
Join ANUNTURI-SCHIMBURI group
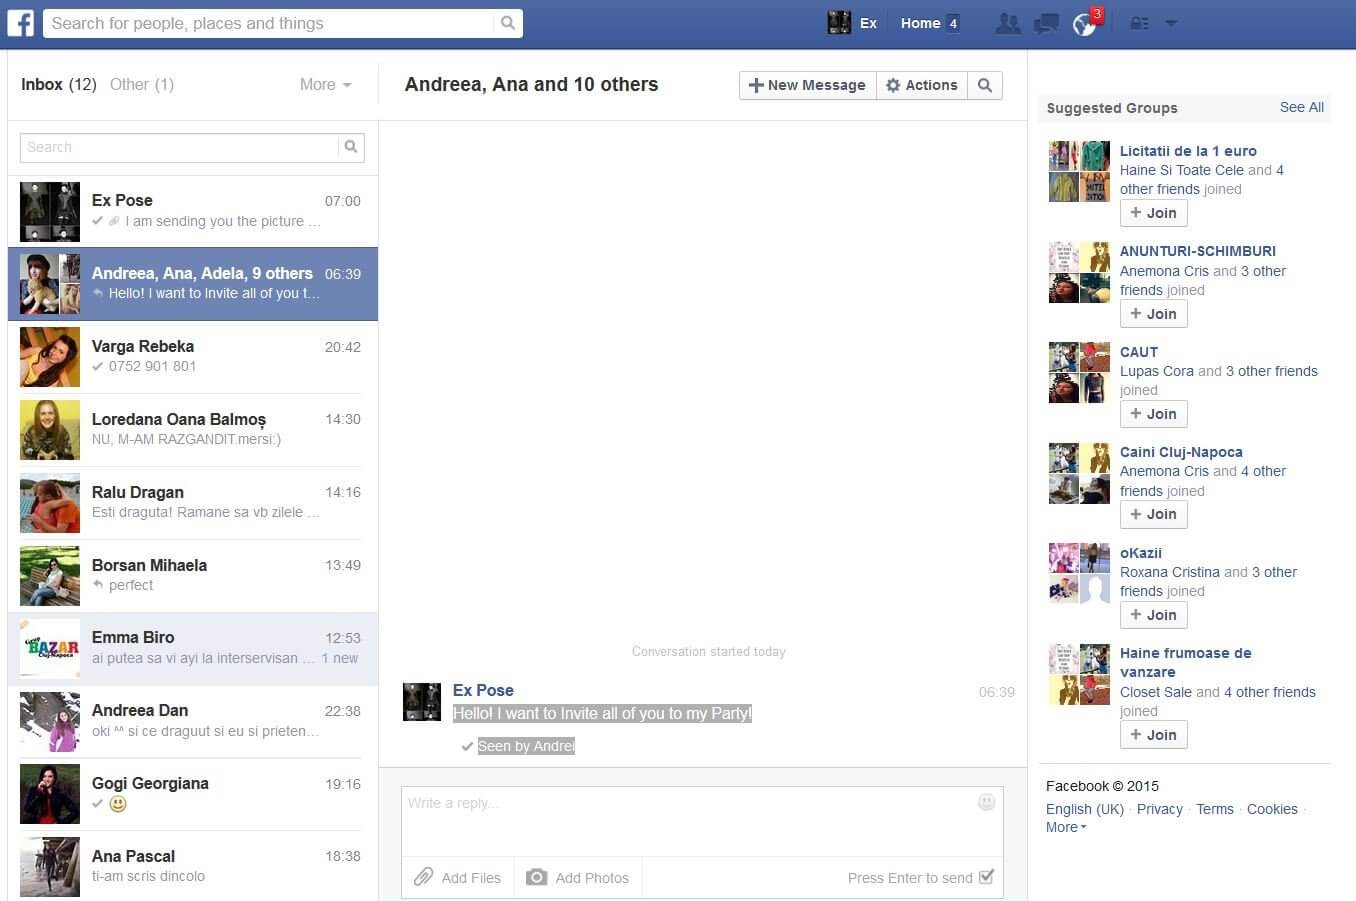(1153, 314)
